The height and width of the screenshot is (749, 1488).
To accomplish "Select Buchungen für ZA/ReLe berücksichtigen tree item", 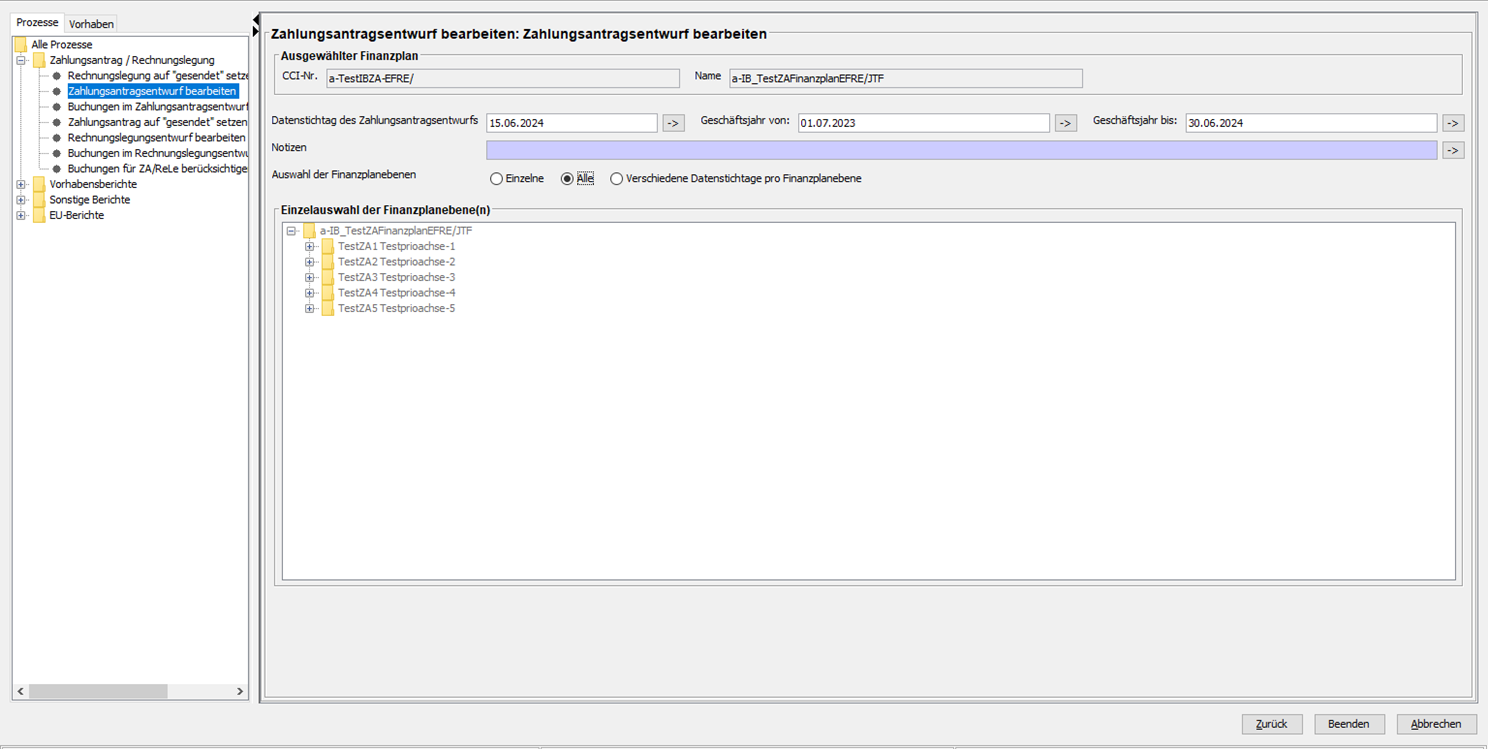I will (157, 169).
